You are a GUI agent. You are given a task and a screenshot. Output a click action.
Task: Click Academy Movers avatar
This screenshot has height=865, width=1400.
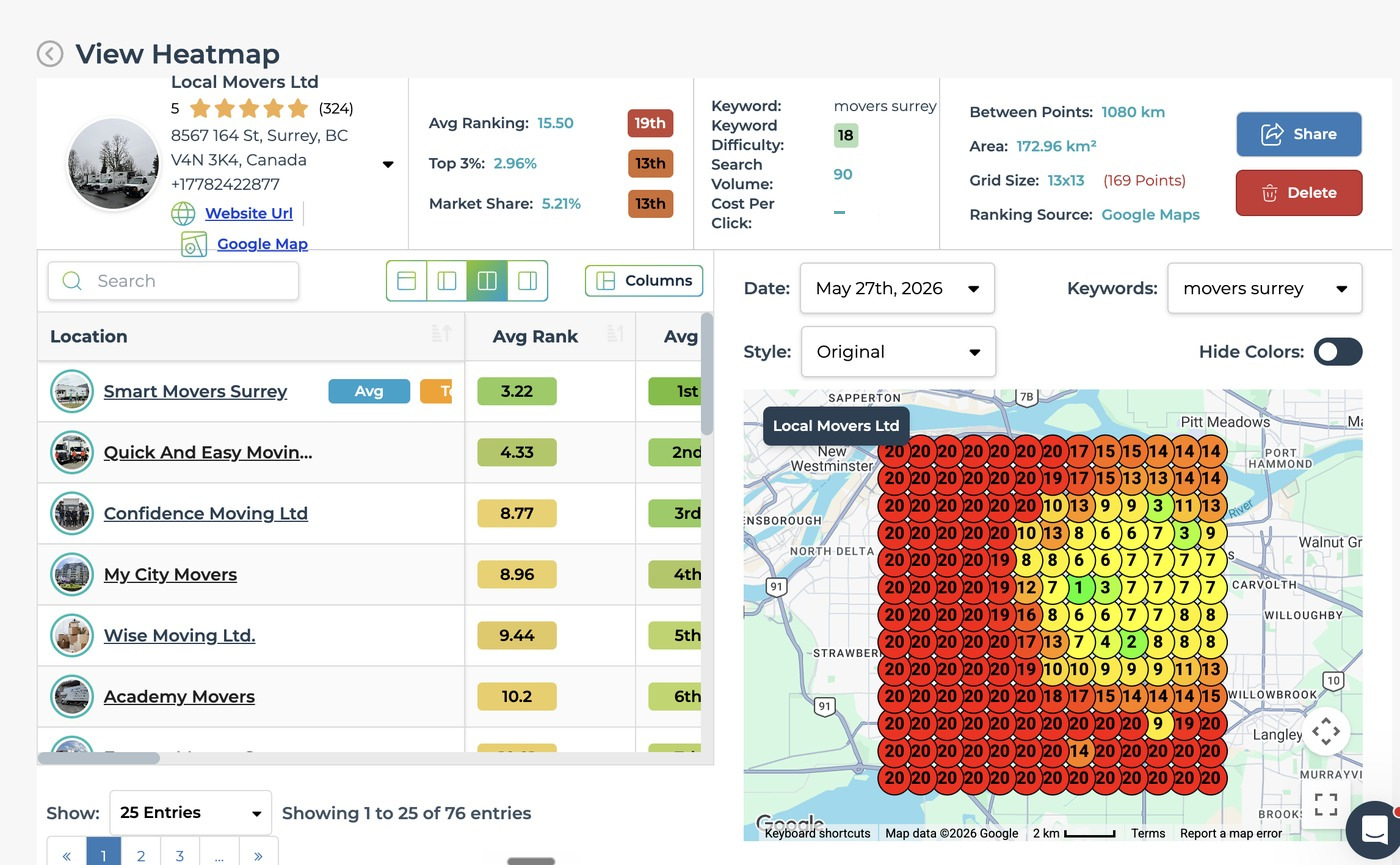tap(72, 696)
